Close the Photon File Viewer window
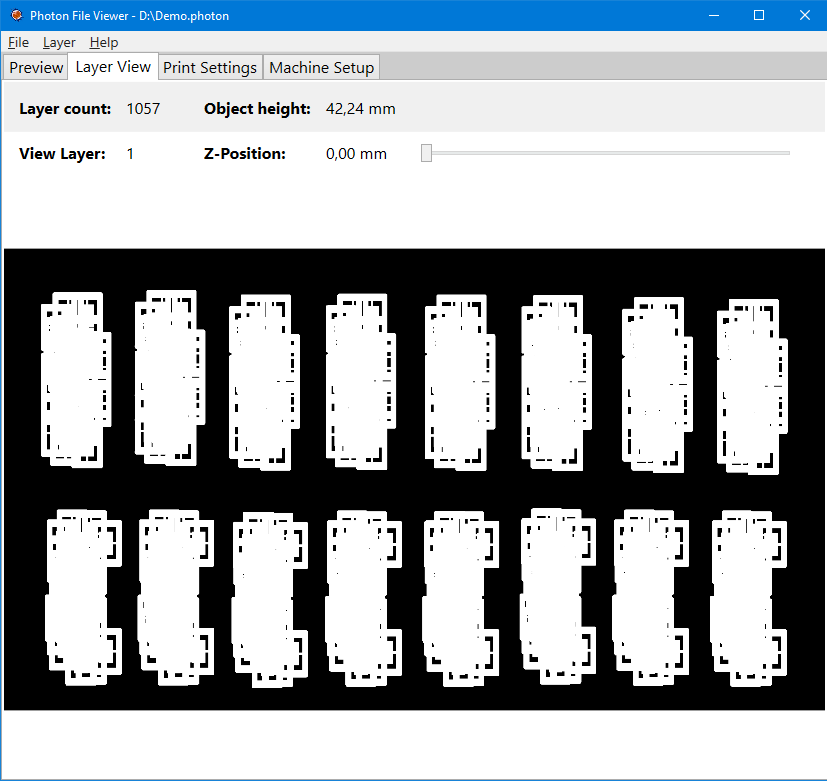The image size is (827, 781). 804,15
